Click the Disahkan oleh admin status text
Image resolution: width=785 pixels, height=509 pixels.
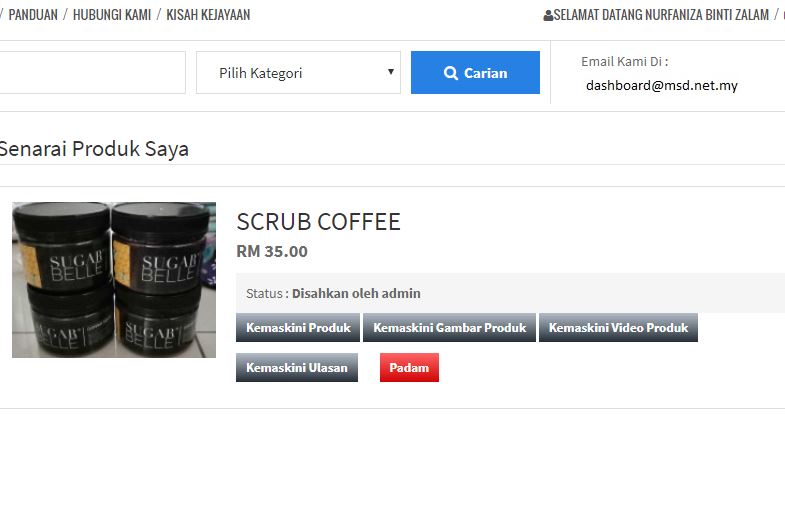tap(356, 293)
